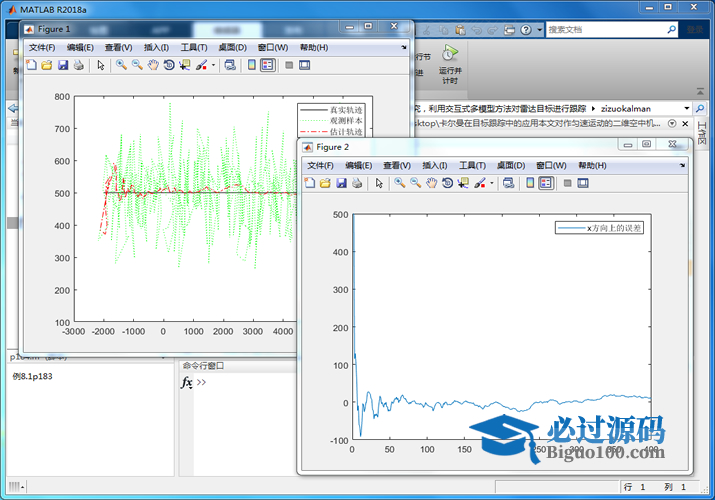
Task: Click the search magnifier in documentation box
Action: click(671, 30)
